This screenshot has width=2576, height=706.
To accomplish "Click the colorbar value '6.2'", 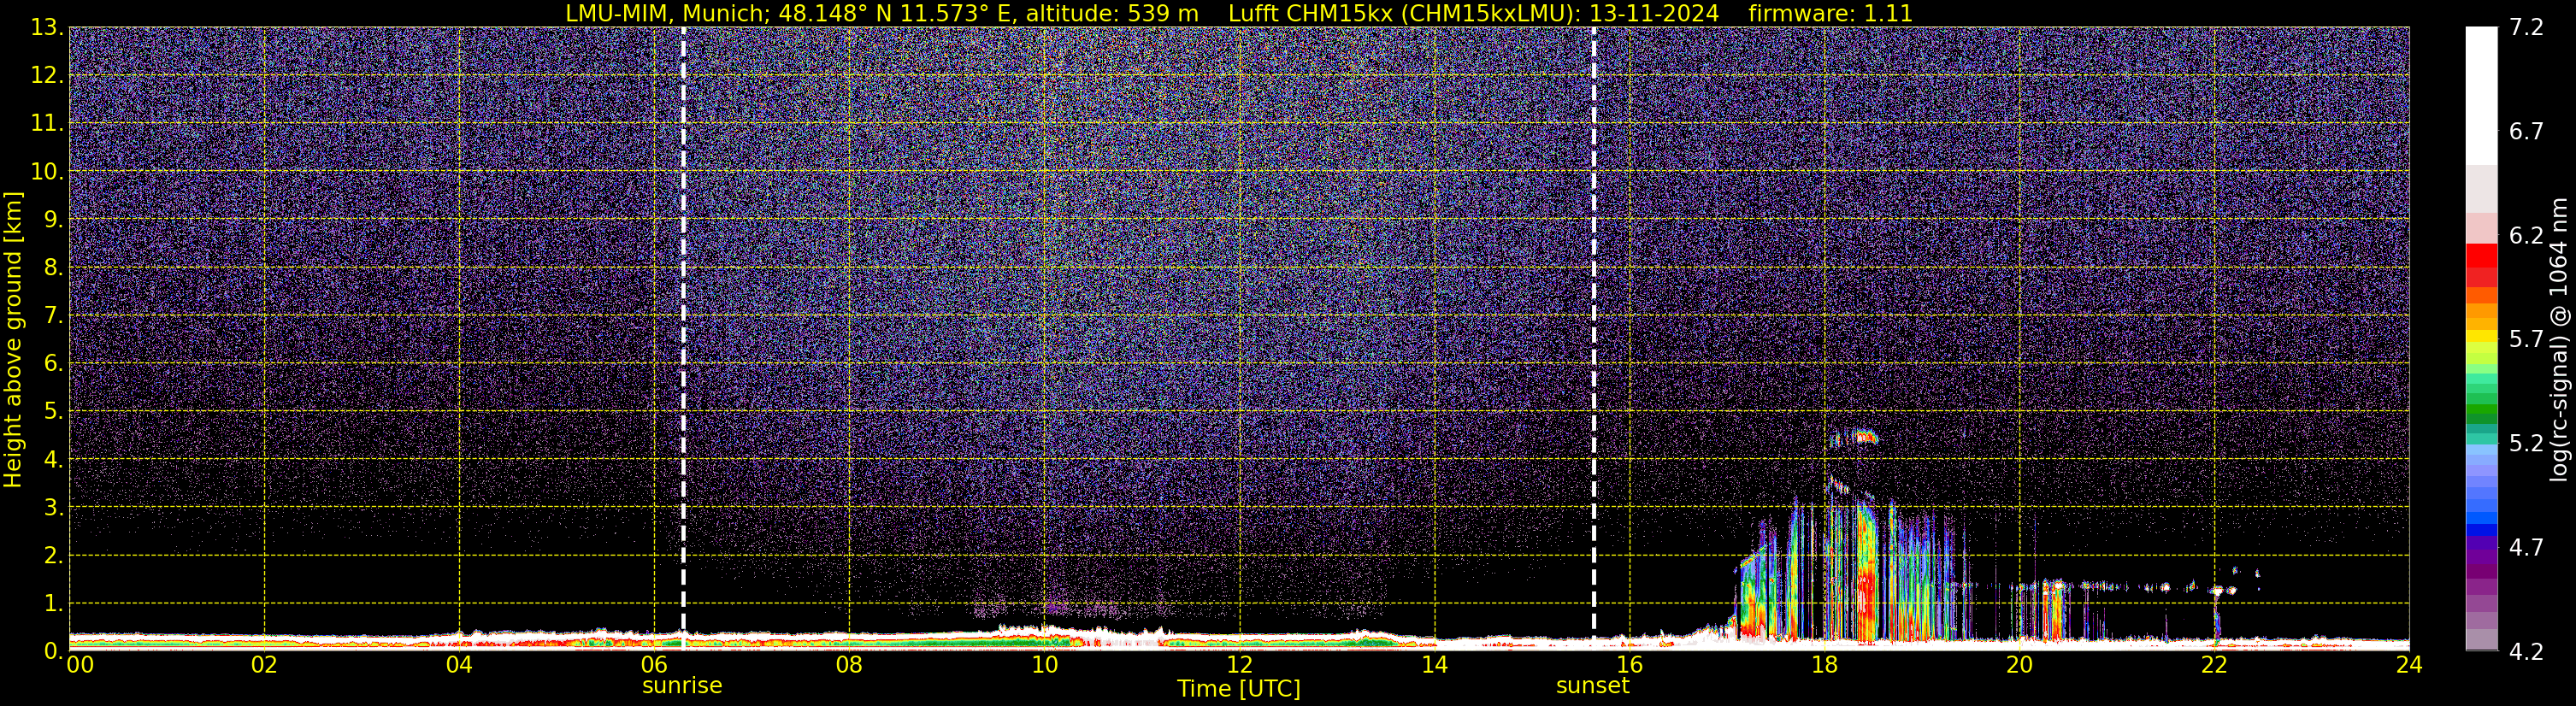I will [x=2526, y=235].
